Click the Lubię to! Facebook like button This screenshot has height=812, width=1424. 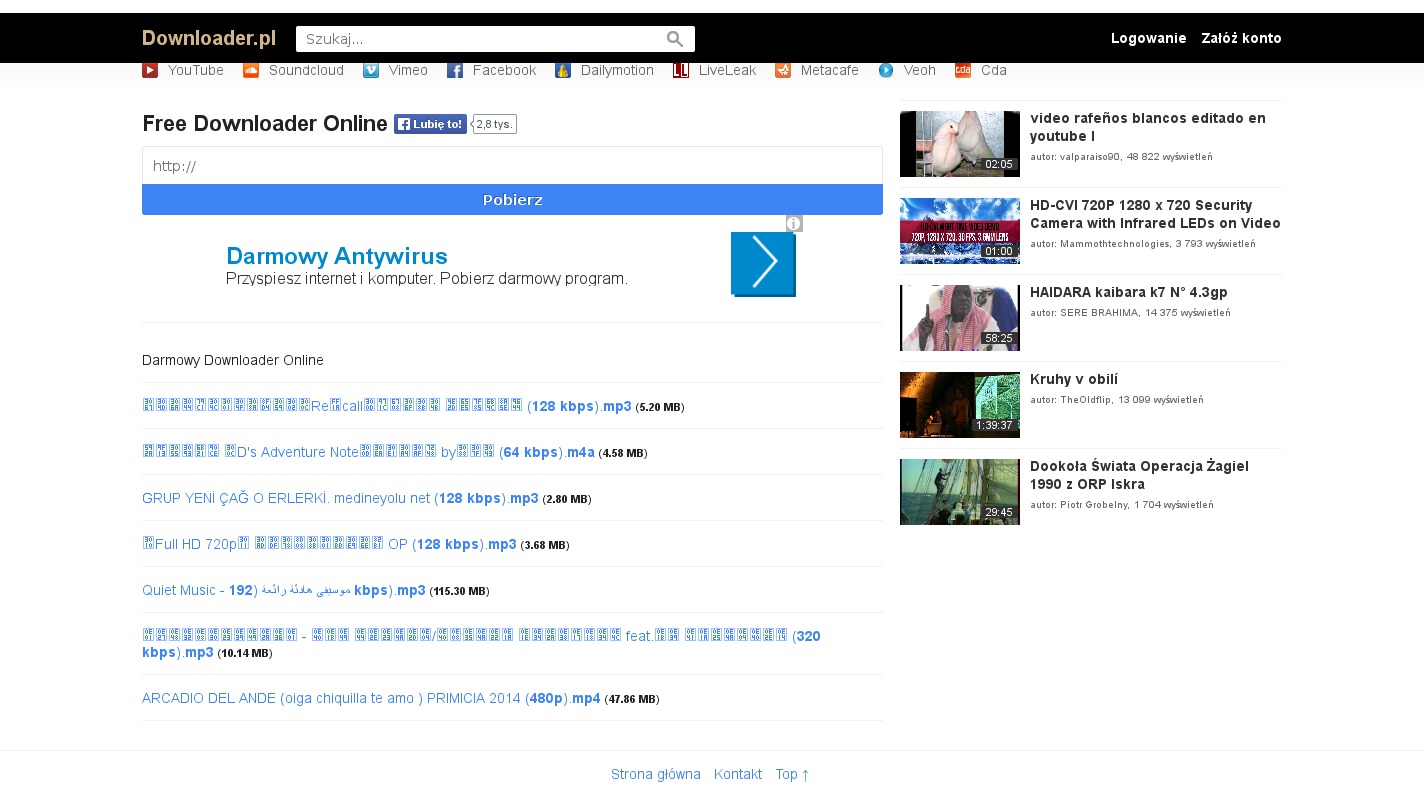430,124
